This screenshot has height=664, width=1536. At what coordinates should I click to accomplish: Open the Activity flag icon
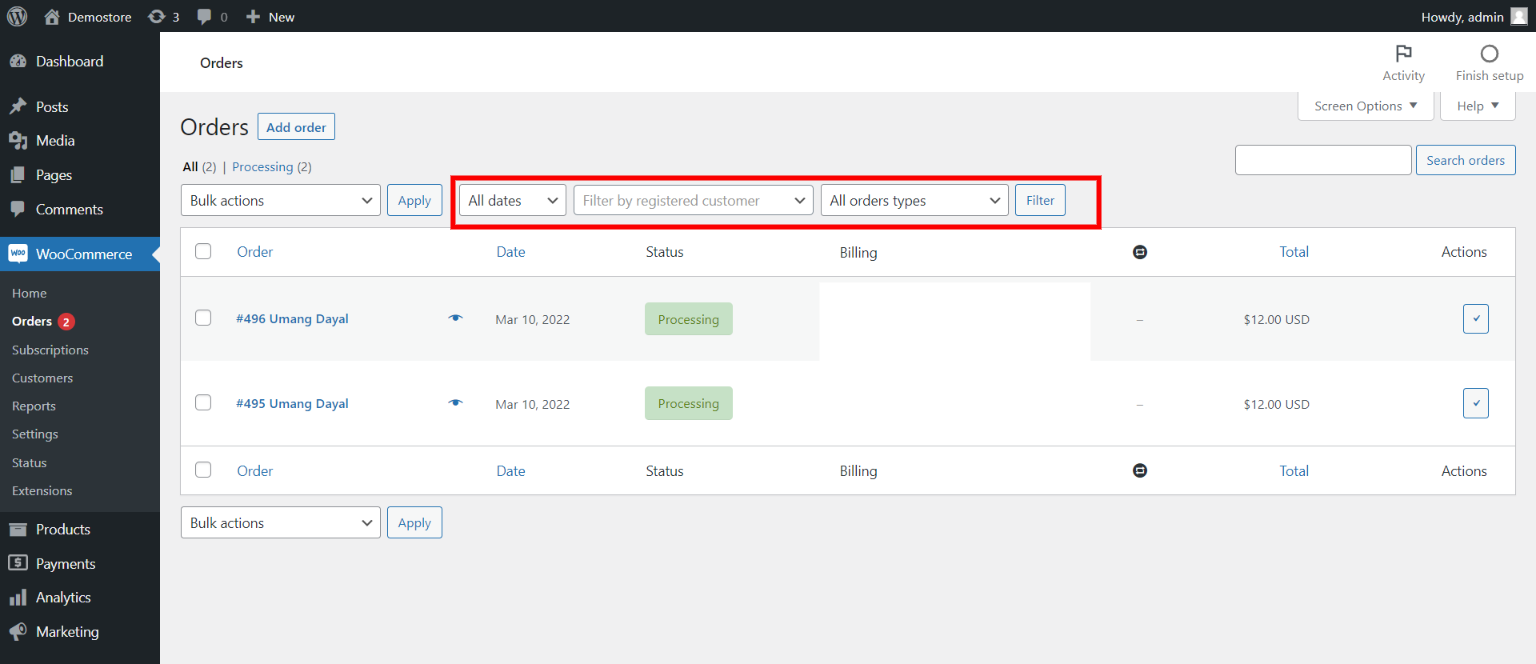(1403, 54)
